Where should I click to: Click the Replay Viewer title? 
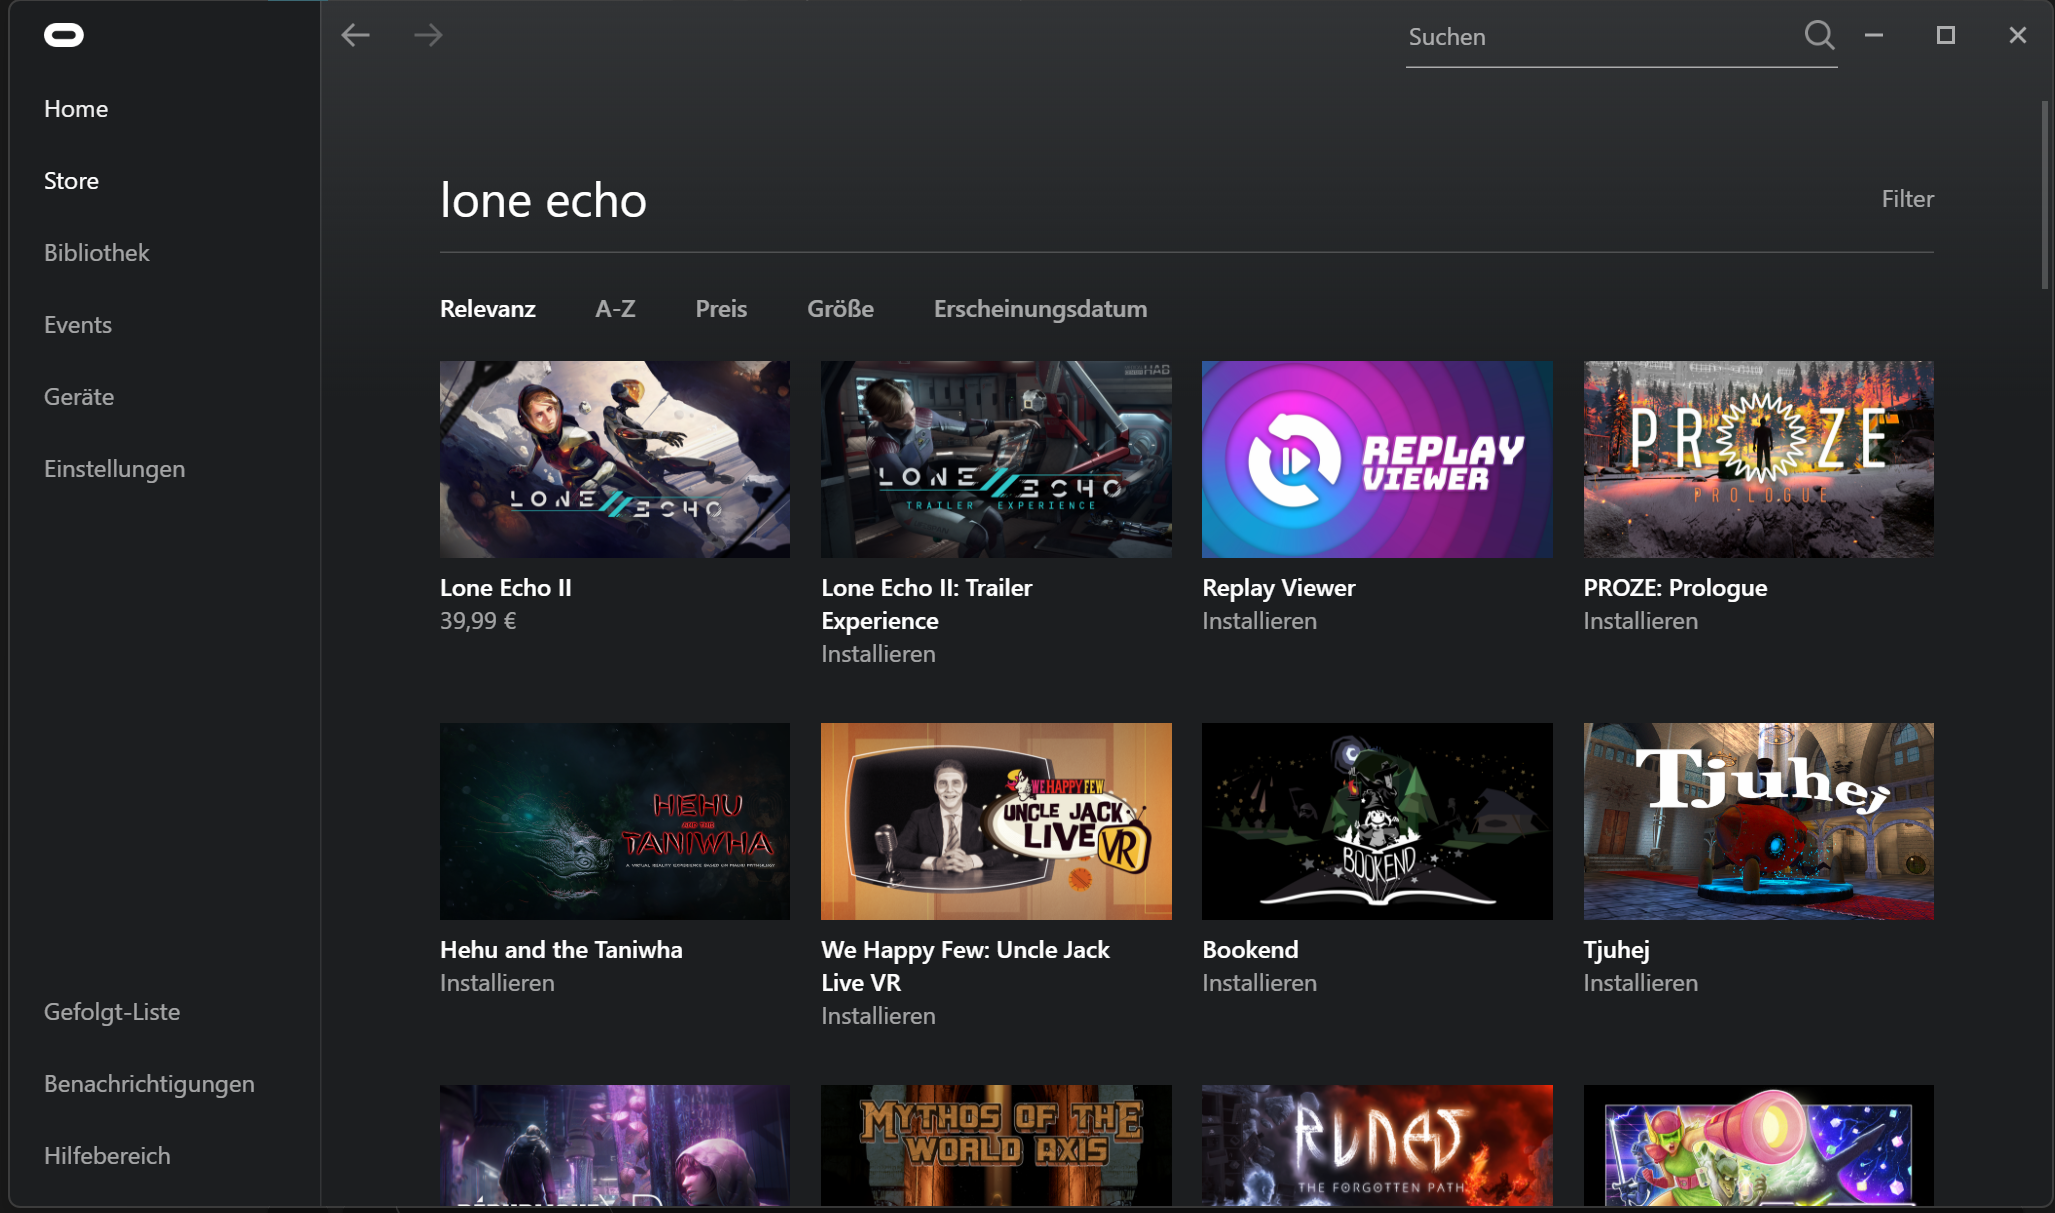1279,588
